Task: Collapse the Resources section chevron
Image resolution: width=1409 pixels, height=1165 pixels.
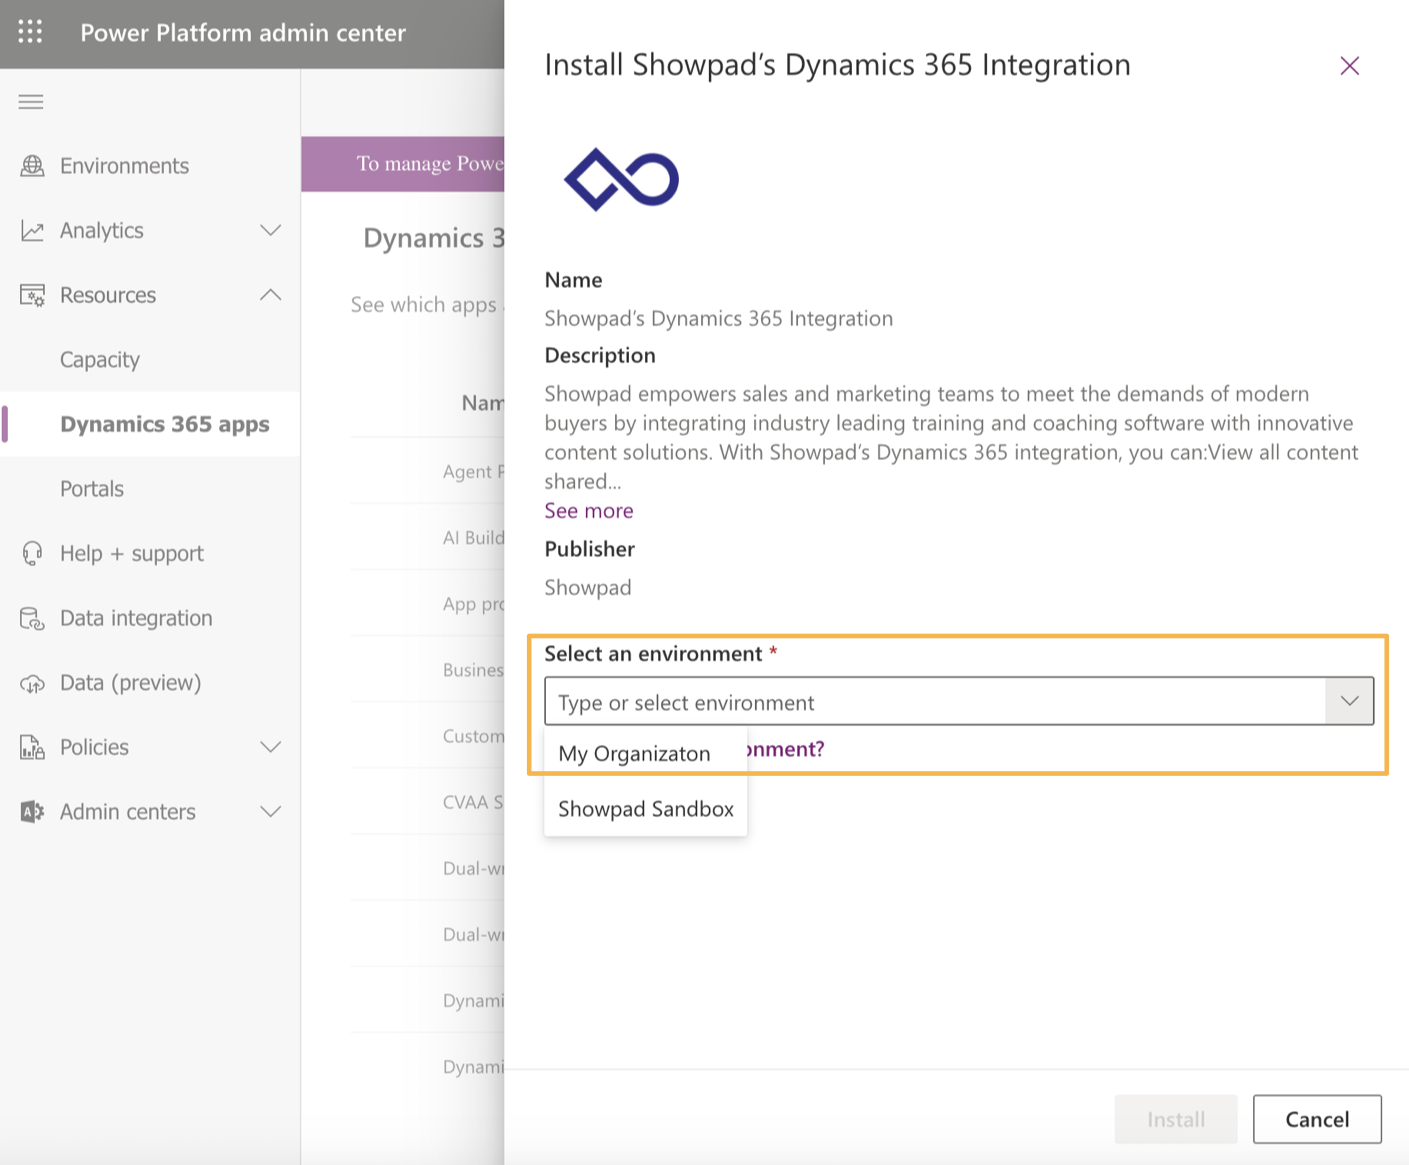Action: [x=271, y=295]
